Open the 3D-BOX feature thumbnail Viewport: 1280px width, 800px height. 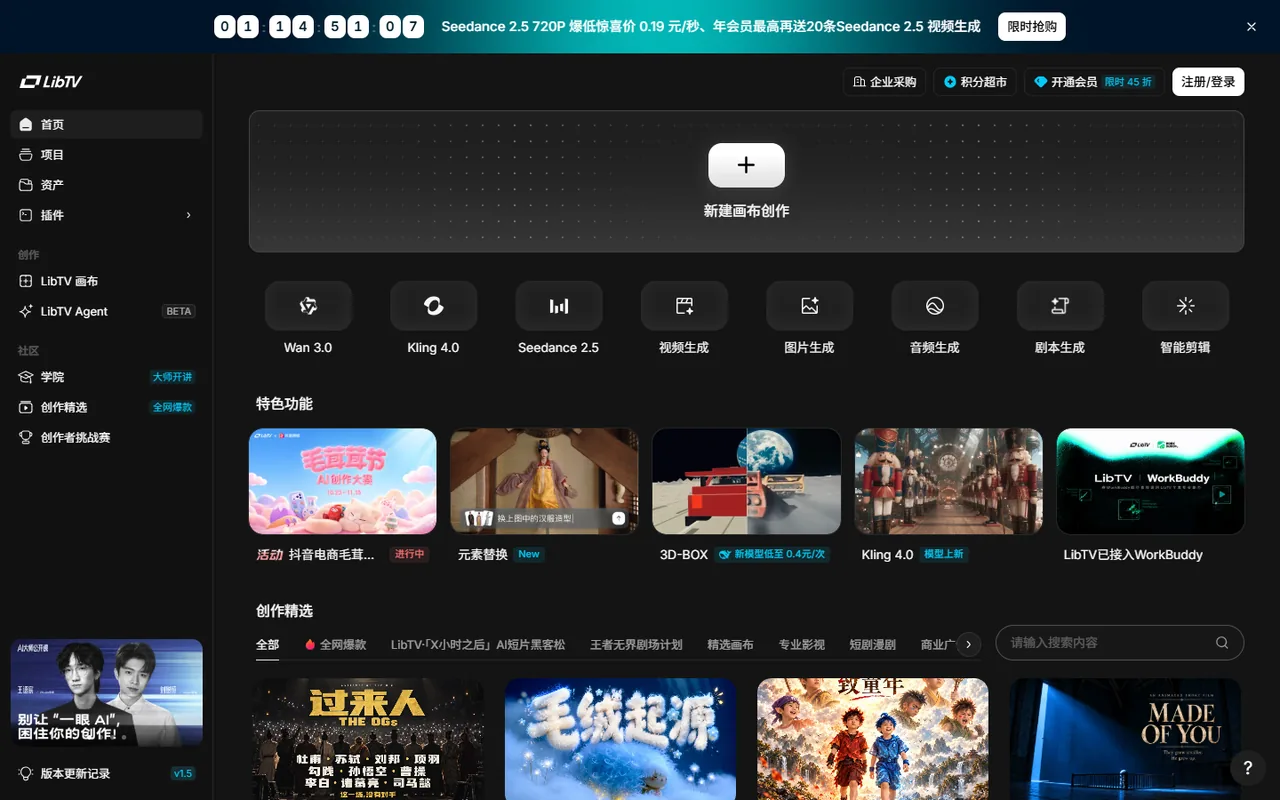[746, 482]
